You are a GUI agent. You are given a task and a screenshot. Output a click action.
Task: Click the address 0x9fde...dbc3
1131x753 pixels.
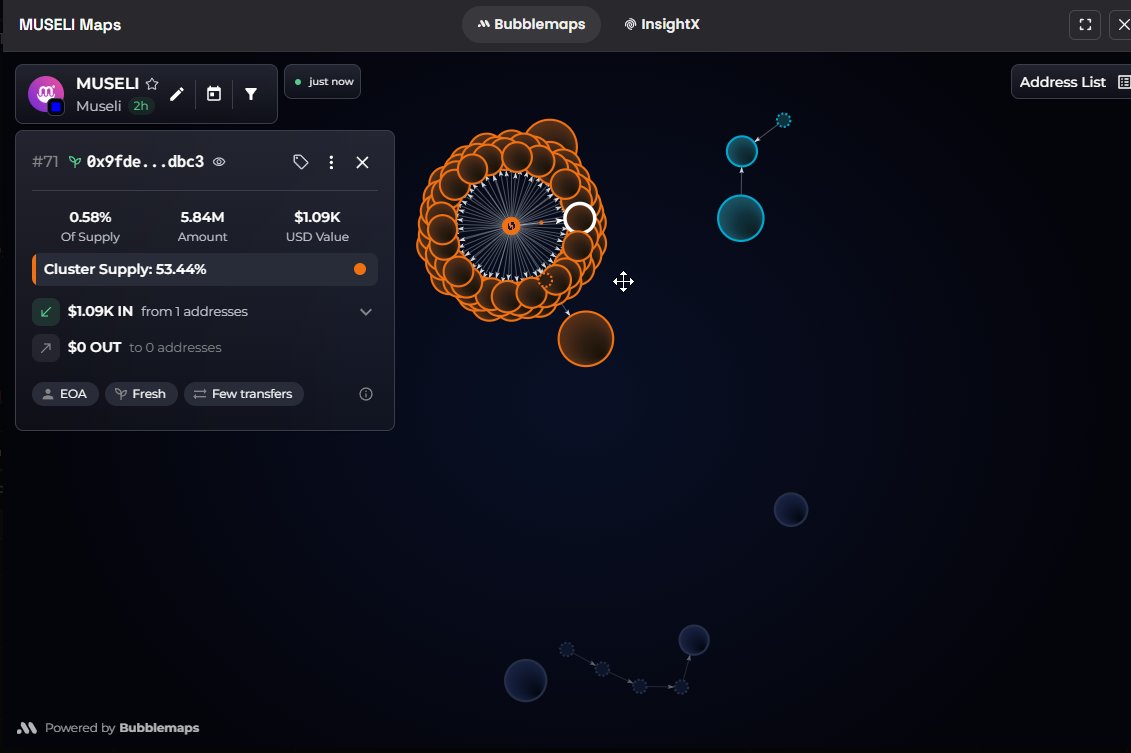pyautogui.click(x=145, y=162)
